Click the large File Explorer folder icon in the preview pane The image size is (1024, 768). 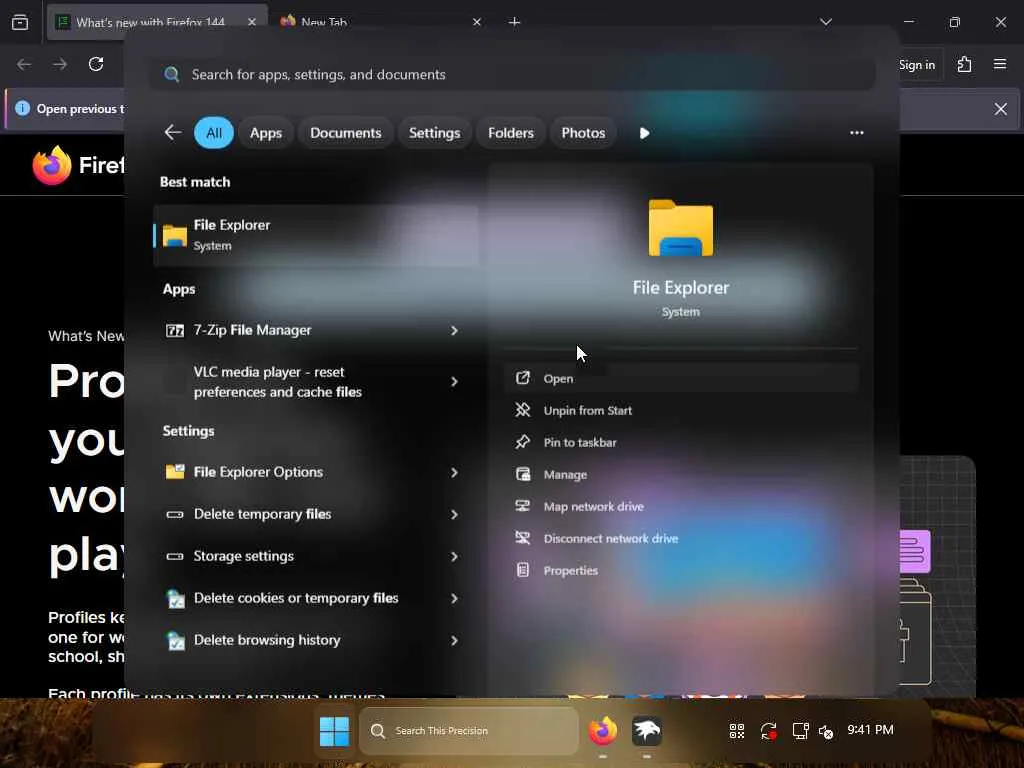click(680, 228)
